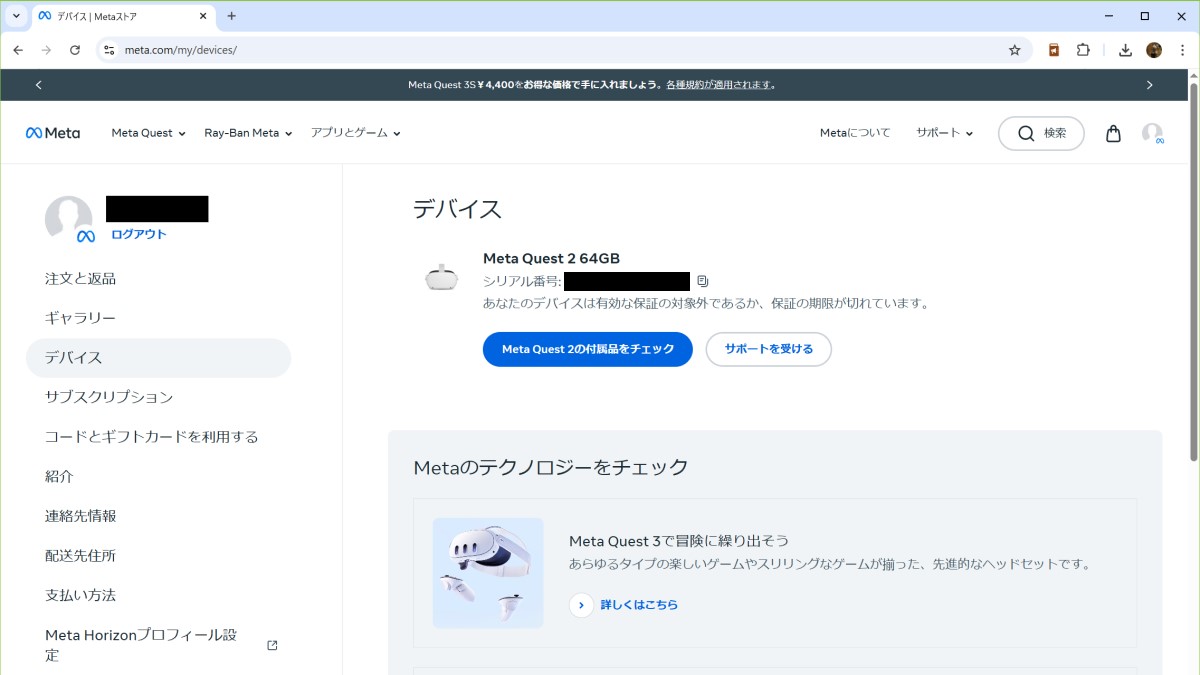
Task: Open ギャラリー in sidebar
Action: click(80, 318)
